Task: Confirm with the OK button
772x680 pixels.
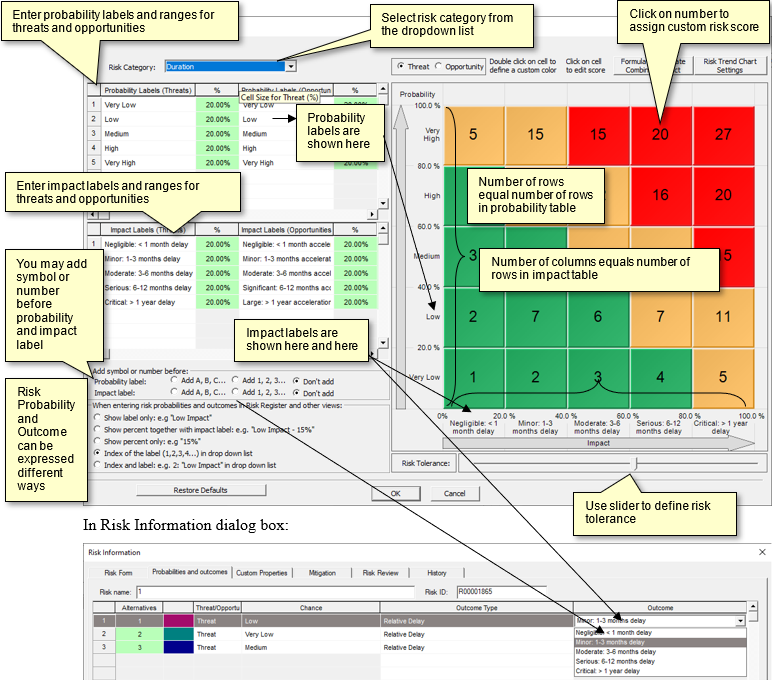Action: (x=396, y=493)
